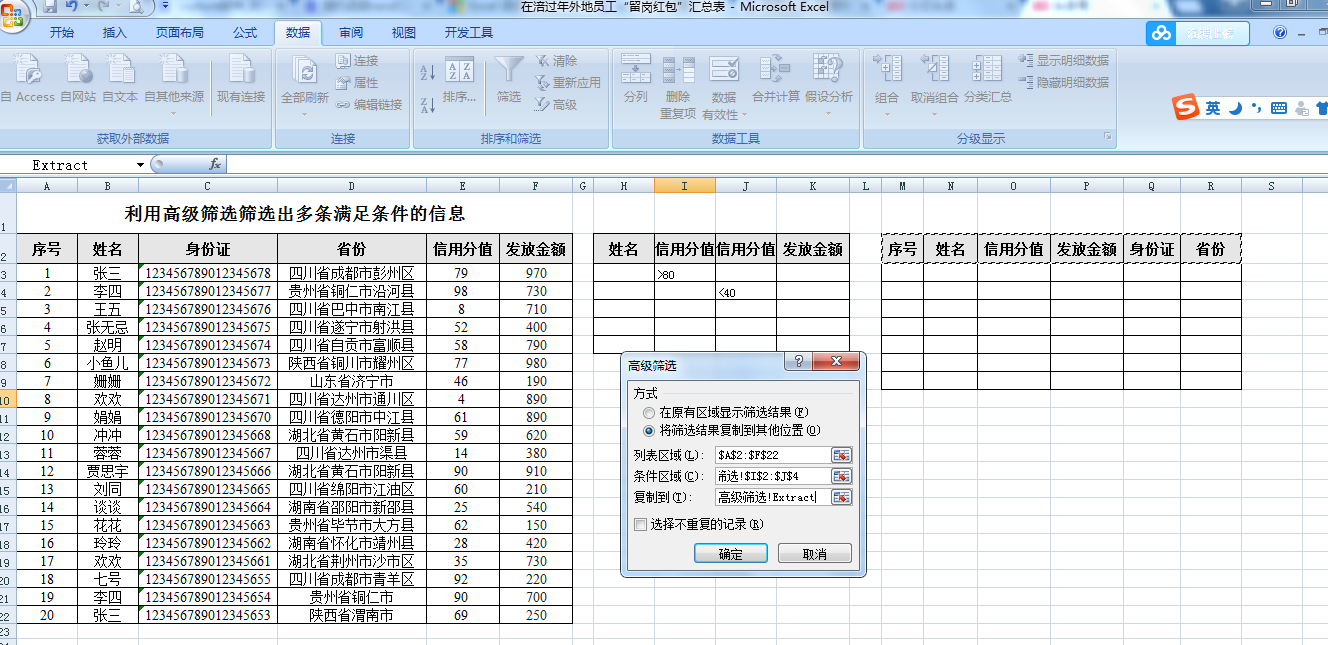
Task: Open the Name Box dropdown arrow
Action: 140,165
